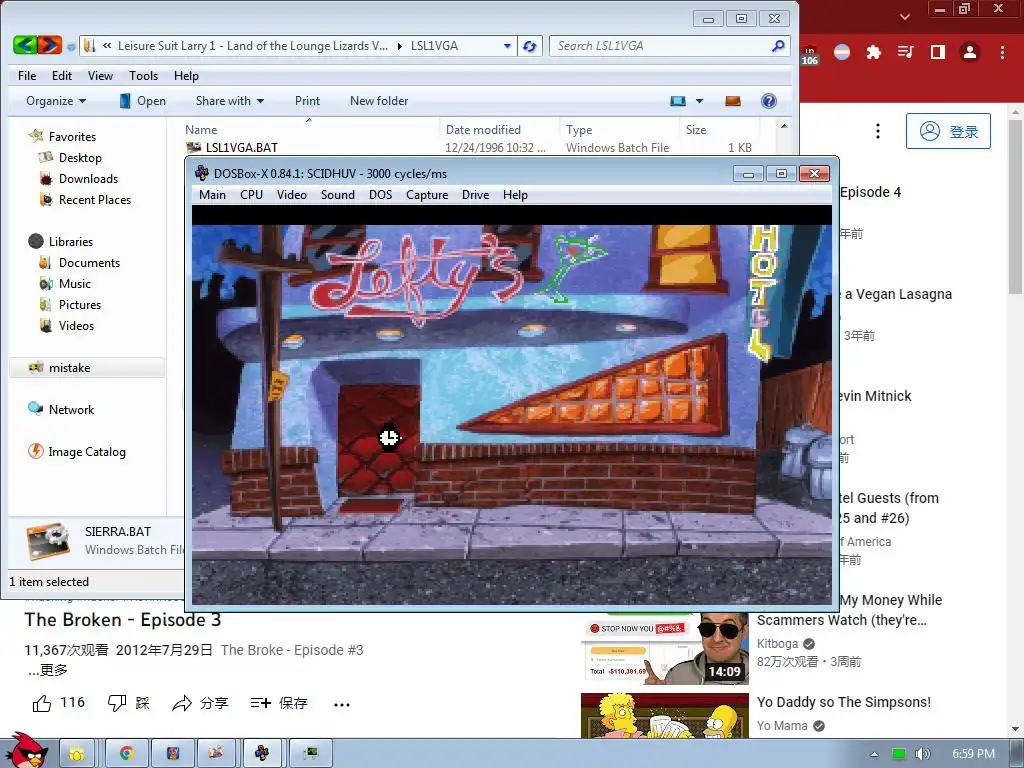Click the green tray status icon
Image resolution: width=1024 pixels, height=768 pixels.
(x=899, y=754)
